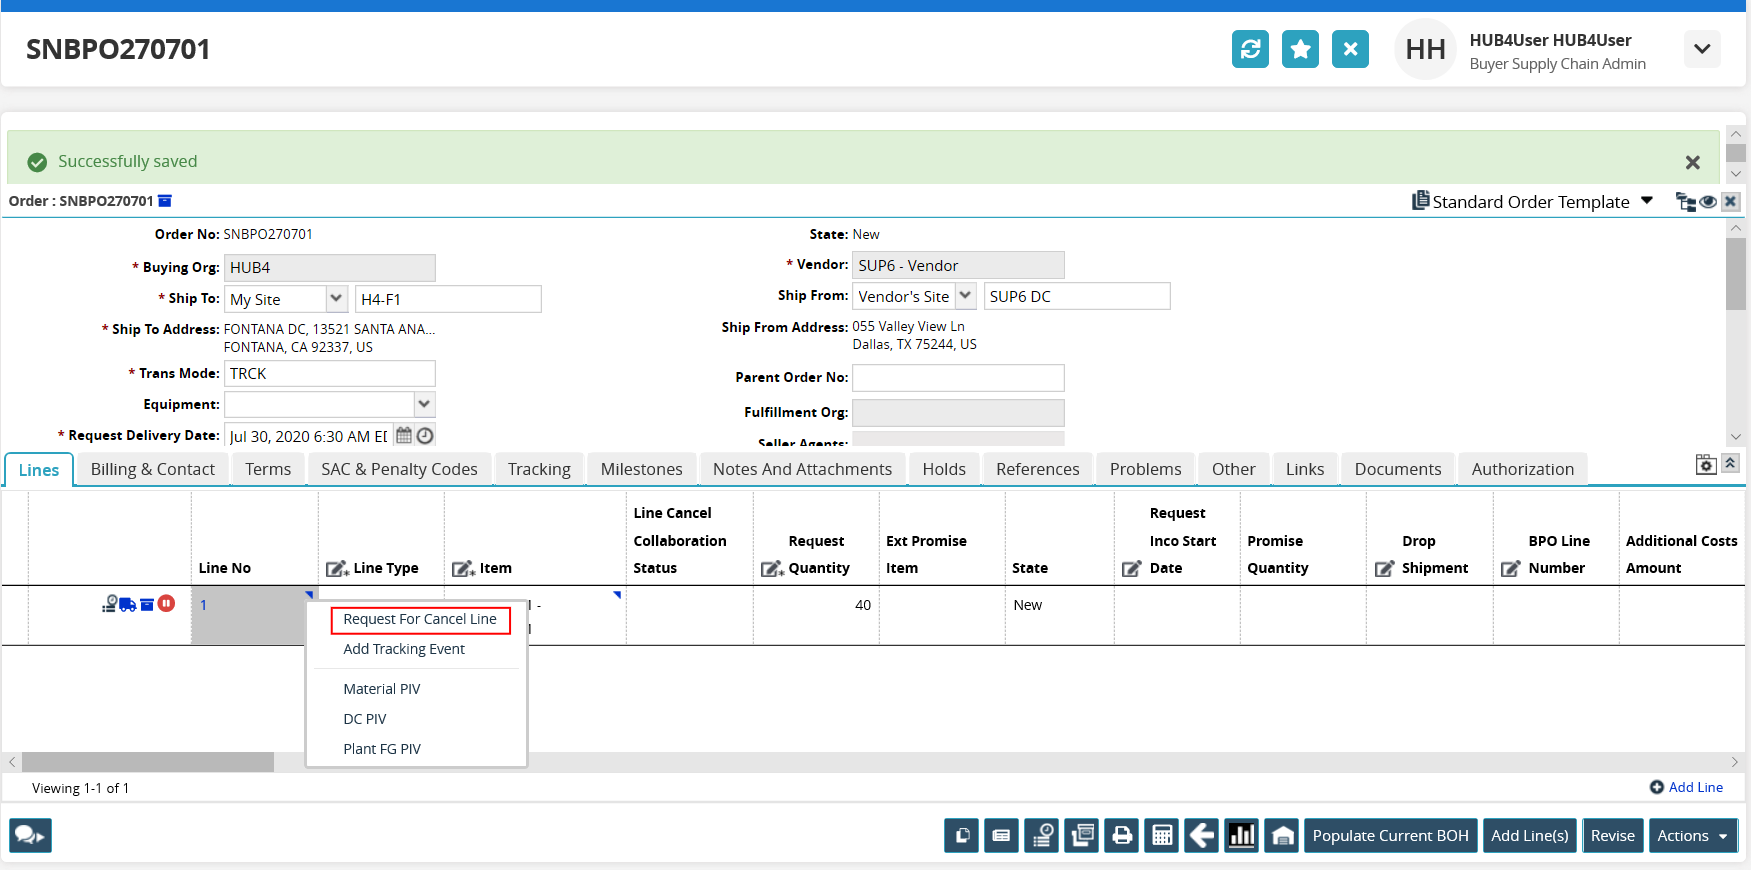1751x870 pixels.
Task: Click the truck icon on line 1
Action: (128, 604)
